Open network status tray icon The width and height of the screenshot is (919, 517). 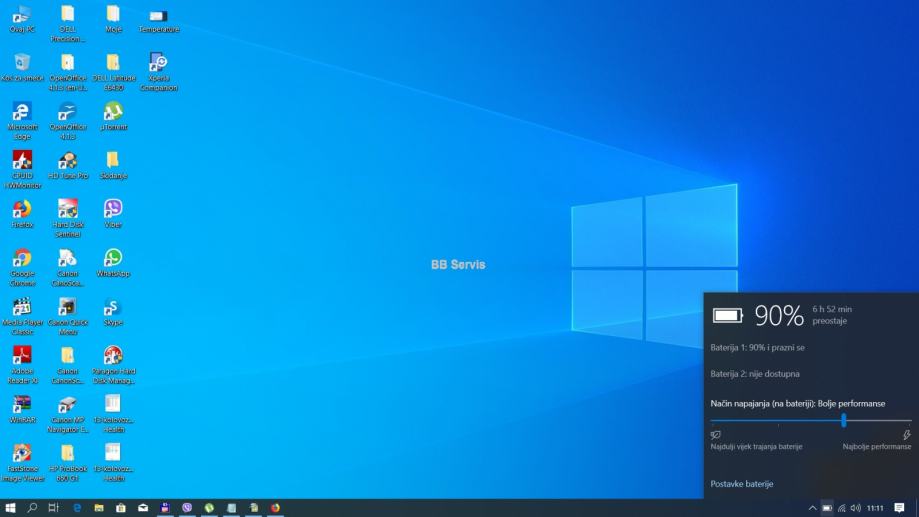[842, 508]
